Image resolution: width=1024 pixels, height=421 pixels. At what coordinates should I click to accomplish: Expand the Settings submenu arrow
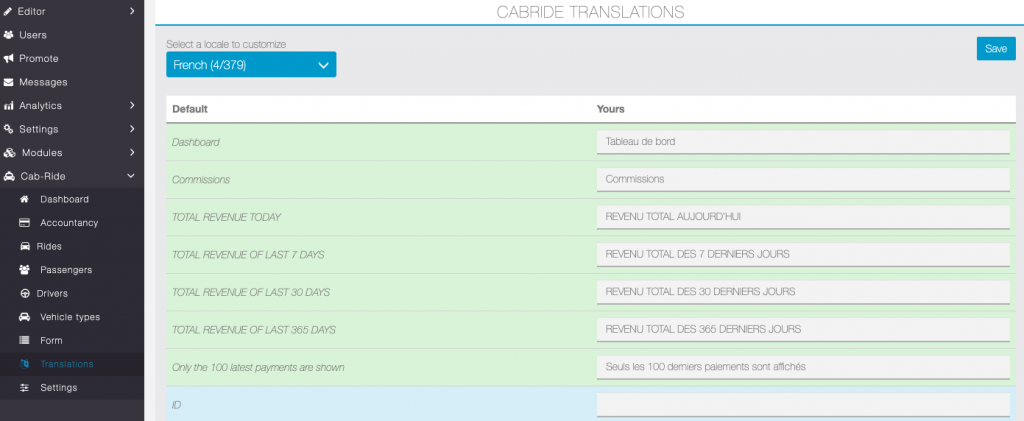[132, 129]
